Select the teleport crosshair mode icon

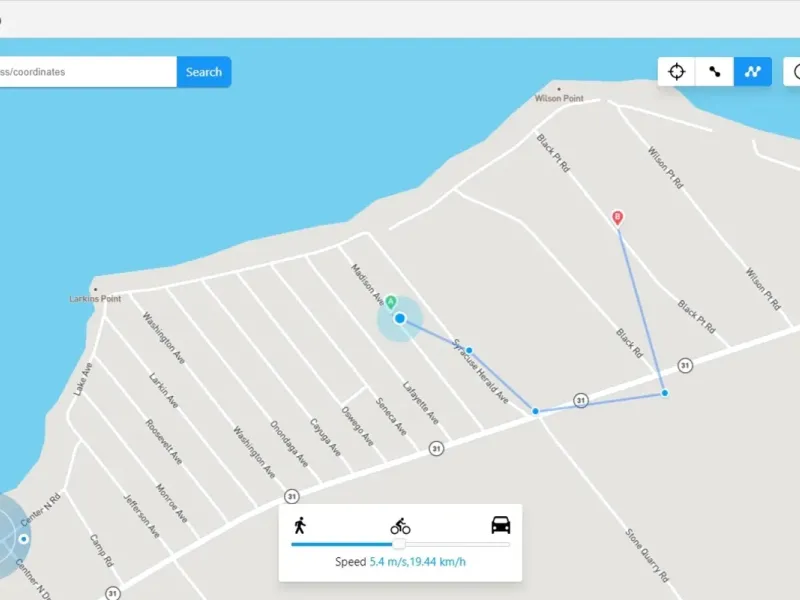tap(677, 72)
